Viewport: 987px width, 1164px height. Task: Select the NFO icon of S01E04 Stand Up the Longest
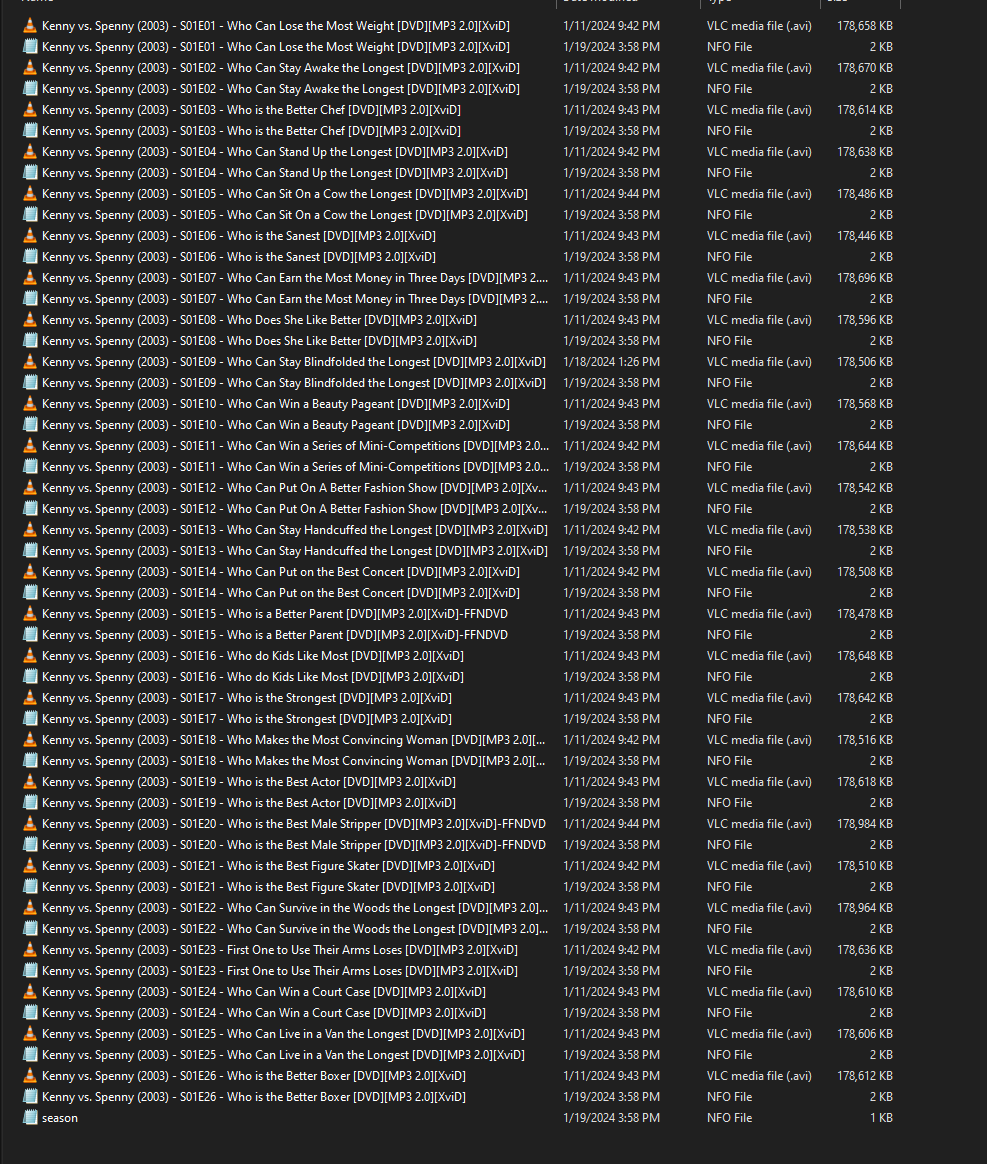click(30, 172)
